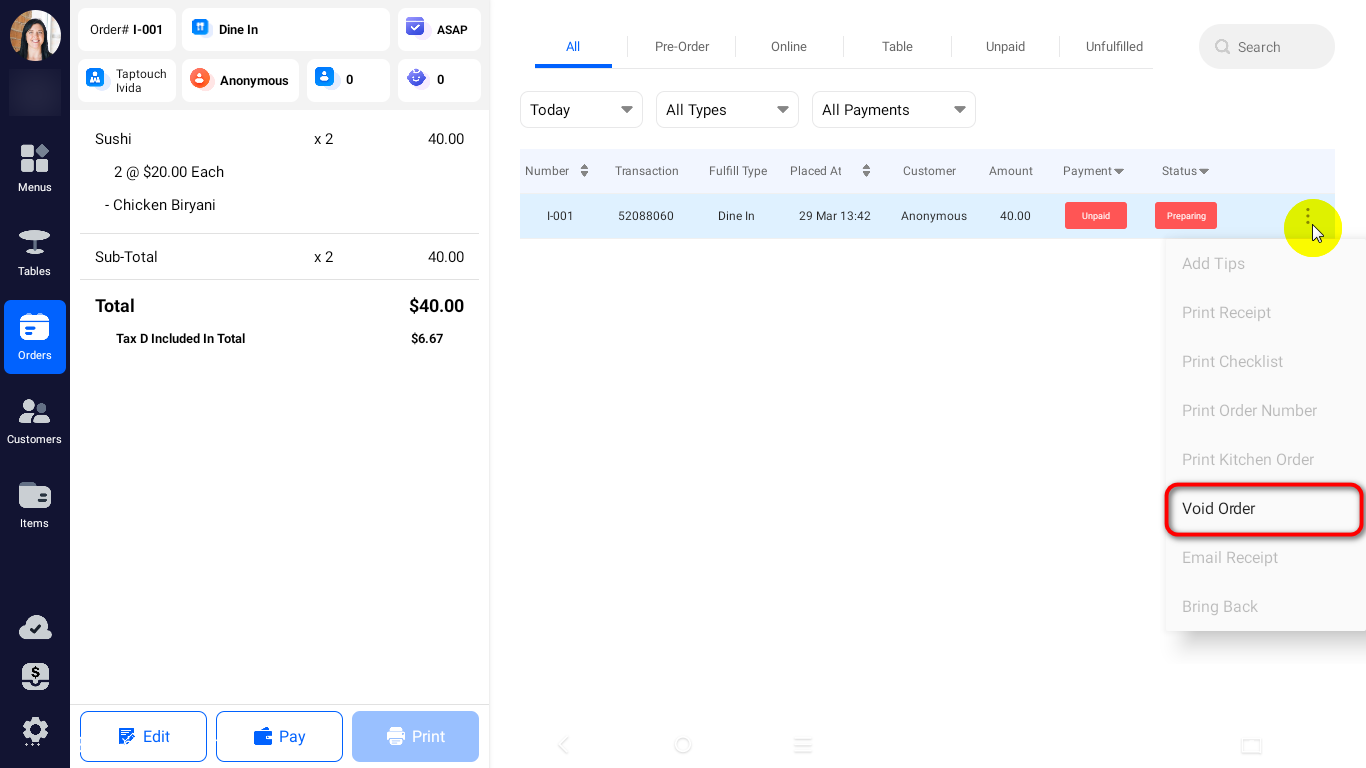
Task: Switch to the Unpaid tab
Action: [x=1005, y=47]
